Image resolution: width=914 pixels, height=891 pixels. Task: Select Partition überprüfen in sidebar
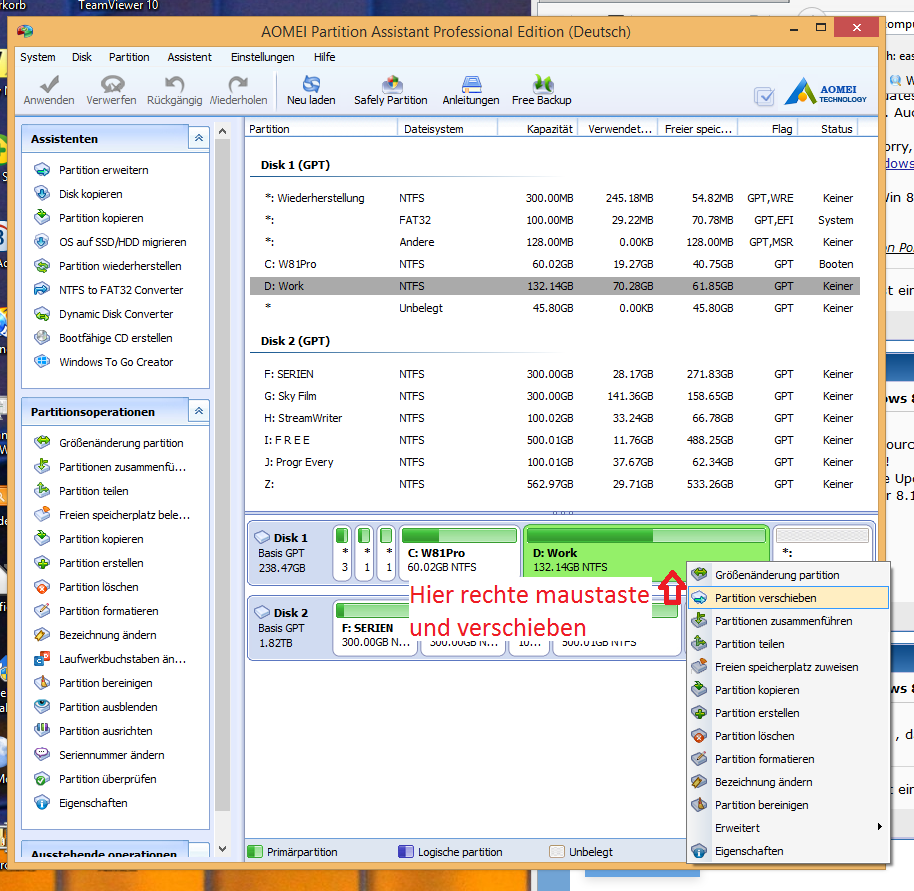point(107,779)
